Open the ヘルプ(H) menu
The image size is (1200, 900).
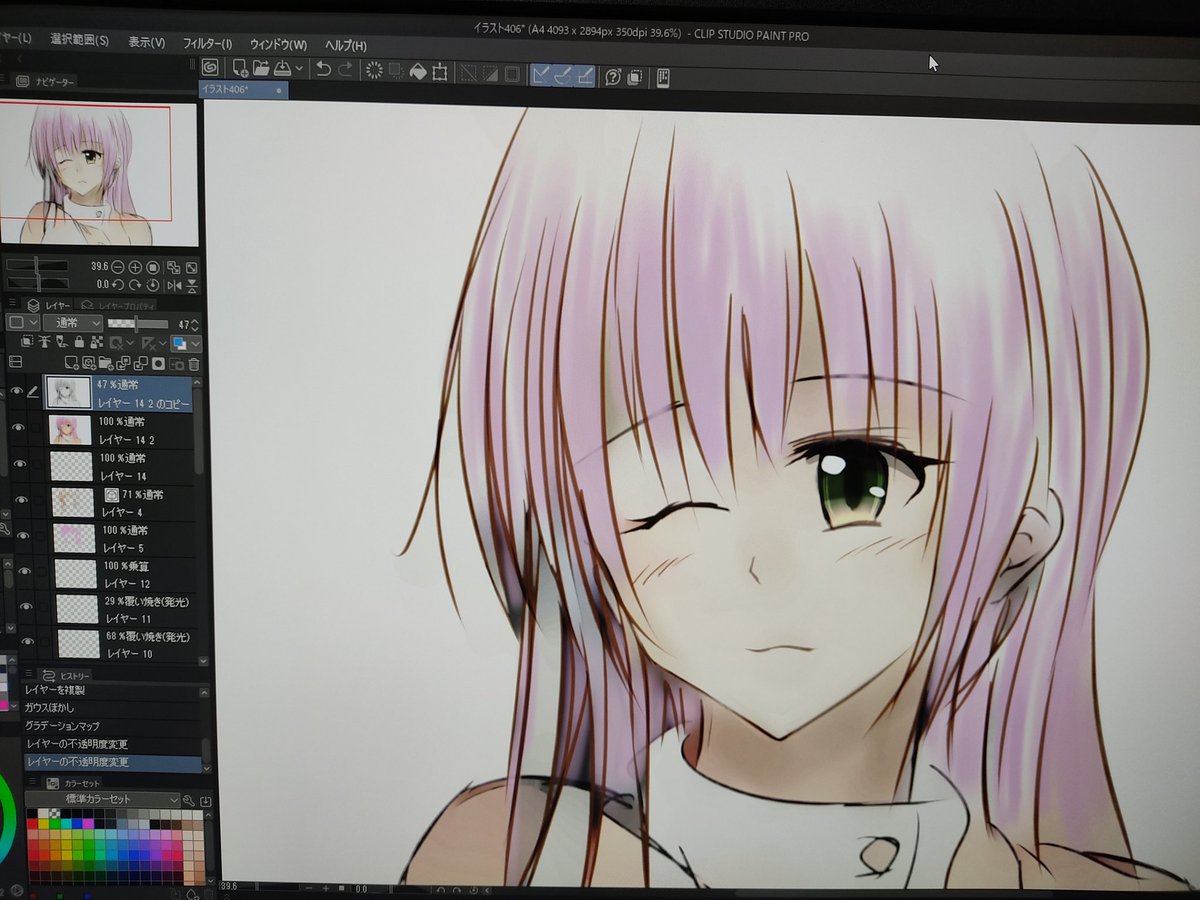[345, 46]
